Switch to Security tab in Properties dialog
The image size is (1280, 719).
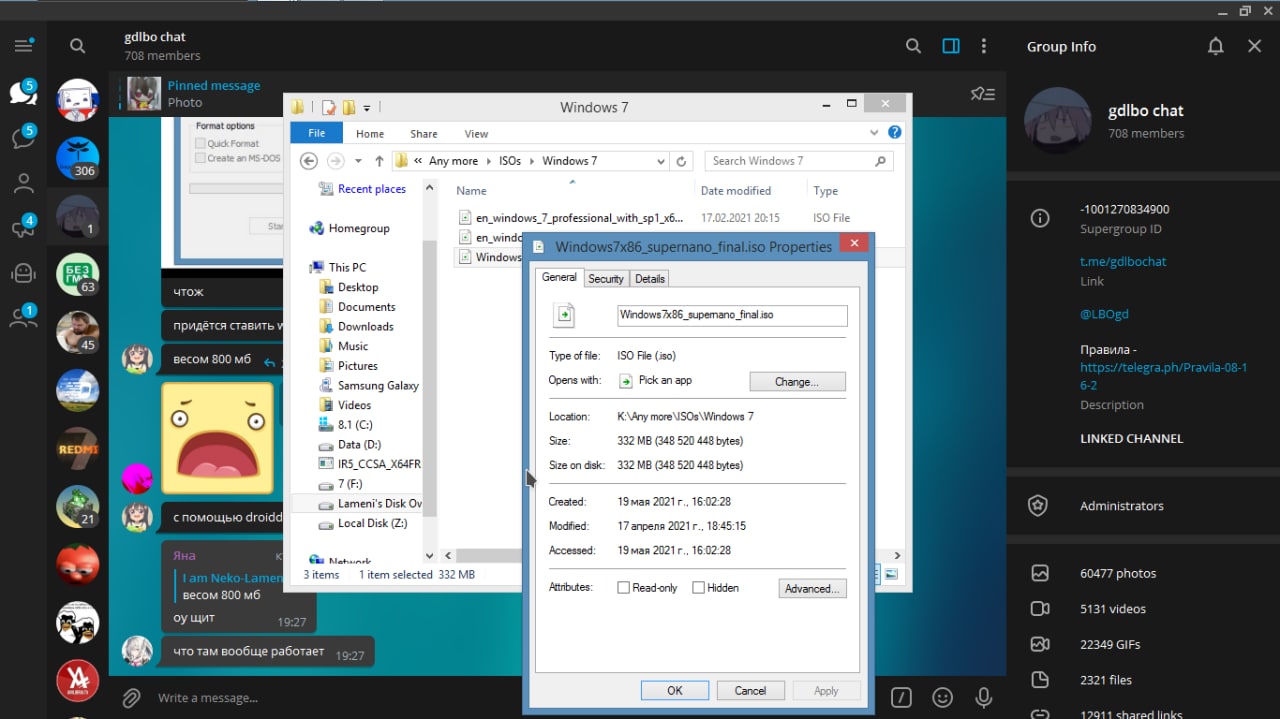[x=606, y=279]
